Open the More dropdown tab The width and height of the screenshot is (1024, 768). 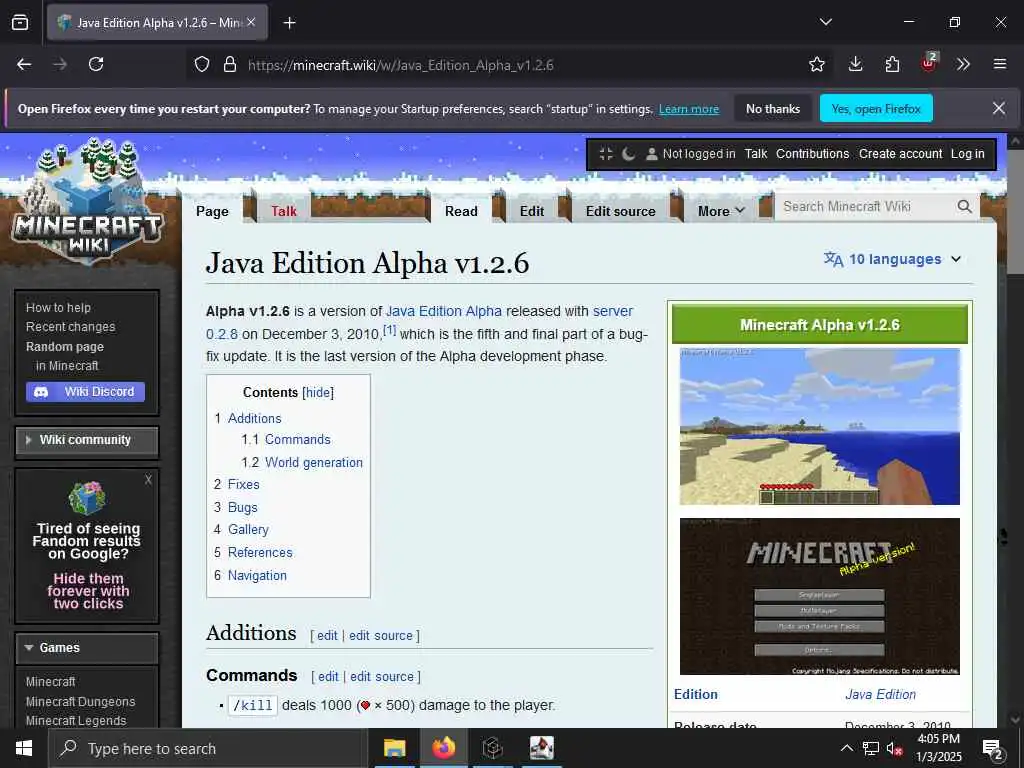coord(721,211)
